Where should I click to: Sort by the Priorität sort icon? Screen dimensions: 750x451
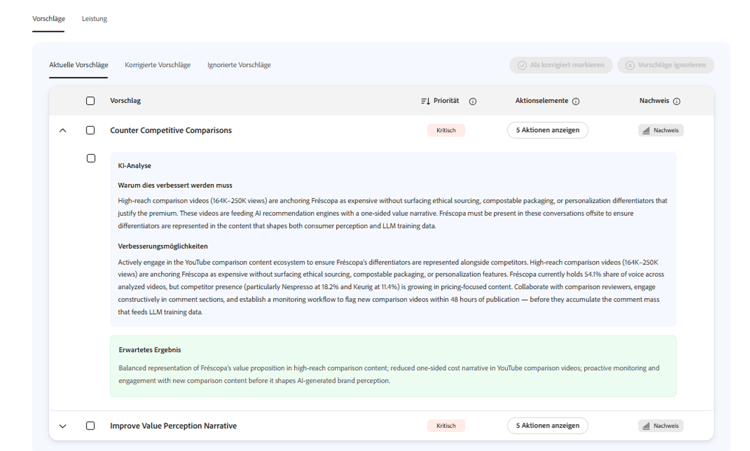click(x=425, y=101)
